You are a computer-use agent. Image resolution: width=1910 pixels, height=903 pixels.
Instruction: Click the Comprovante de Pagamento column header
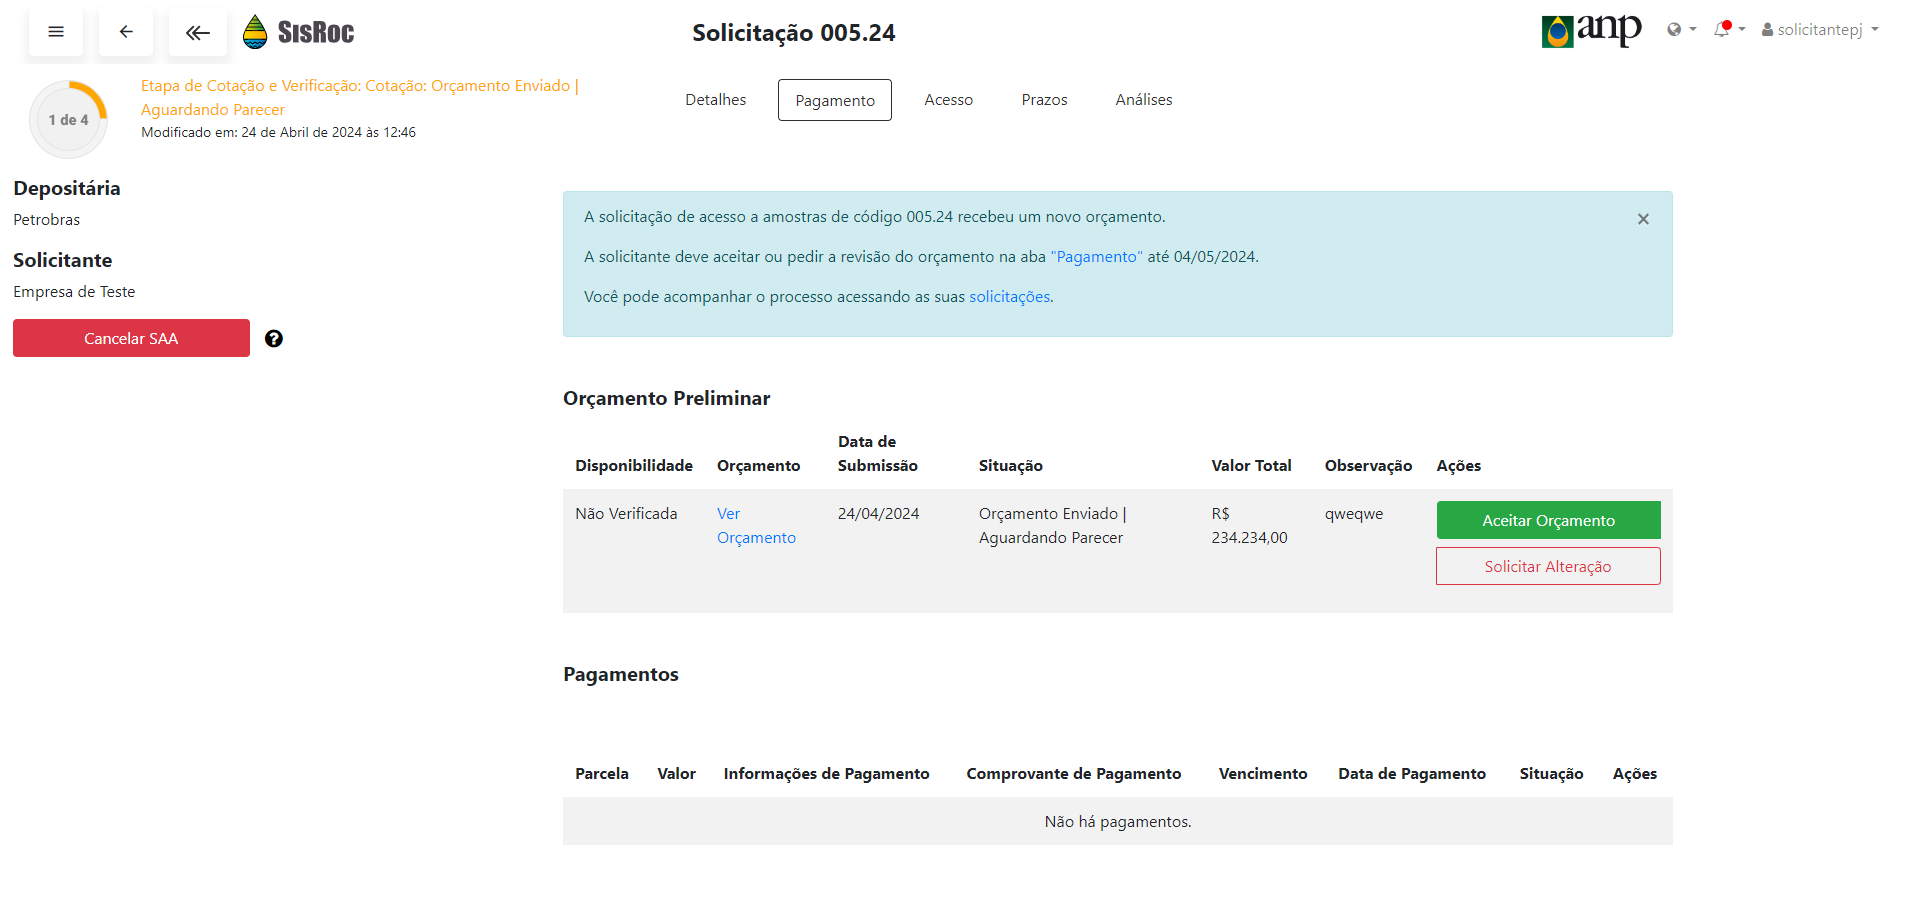coord(1073,774)
